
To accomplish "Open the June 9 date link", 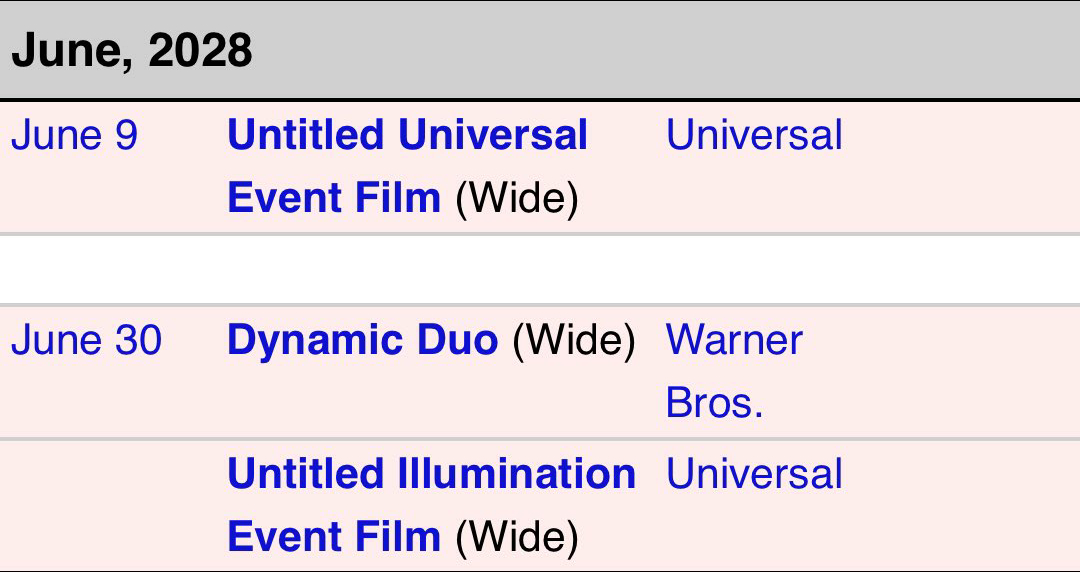I will [74, 136].
